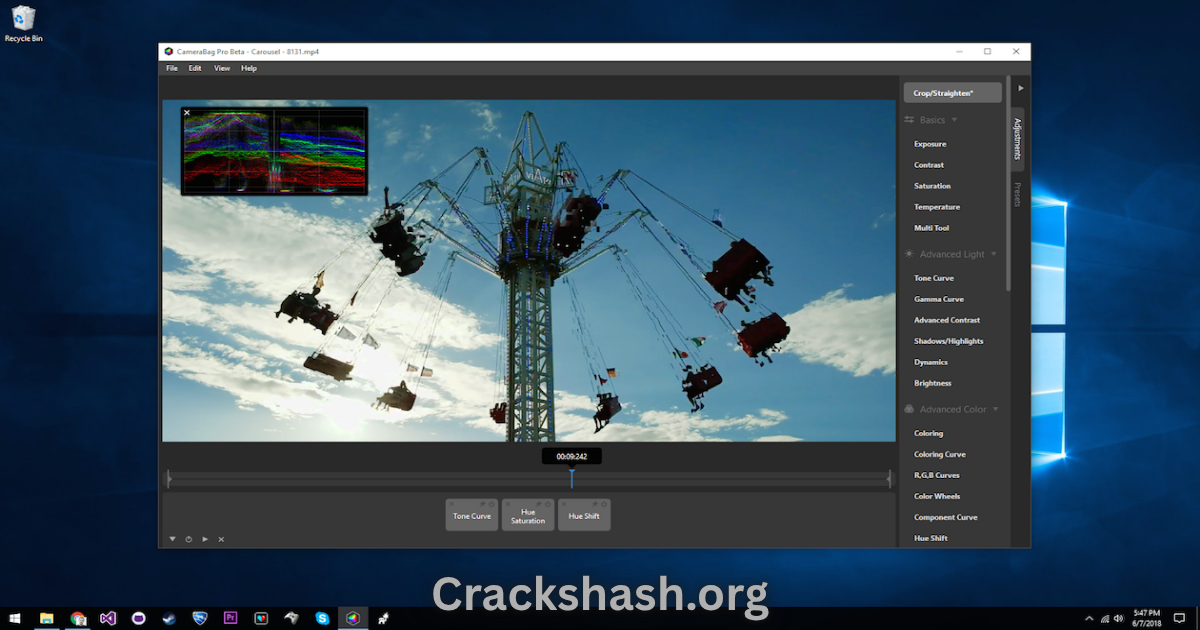Remove the Tone Curve adjustment tile
This screenshot has height=630, width=1200.
coord(451,504)
